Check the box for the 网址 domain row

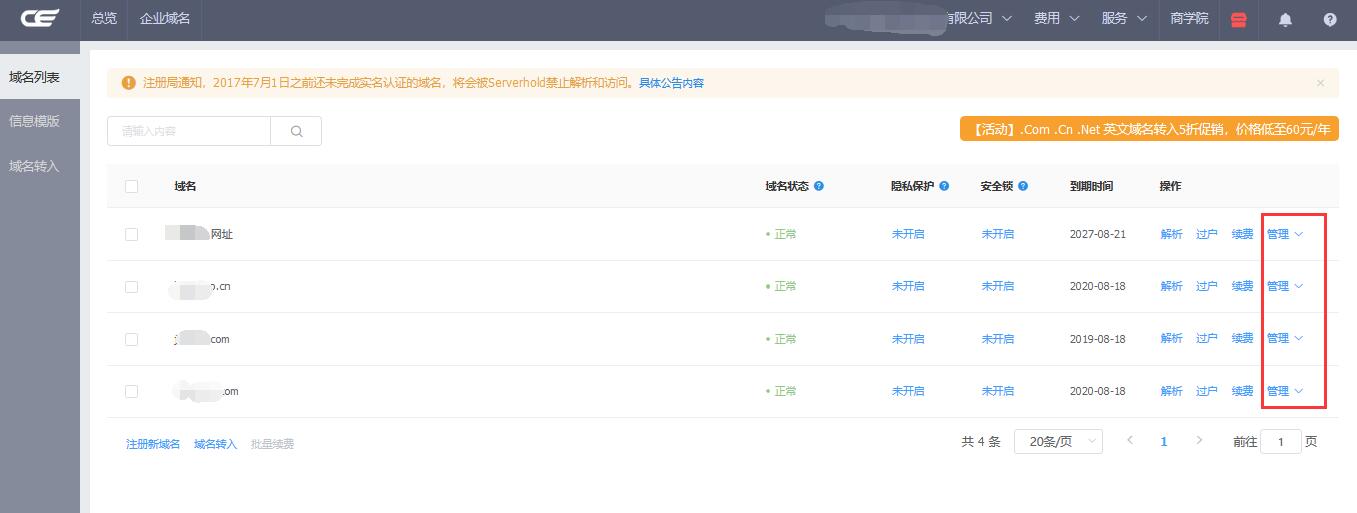pyautogui.click(x=131, y=234)
